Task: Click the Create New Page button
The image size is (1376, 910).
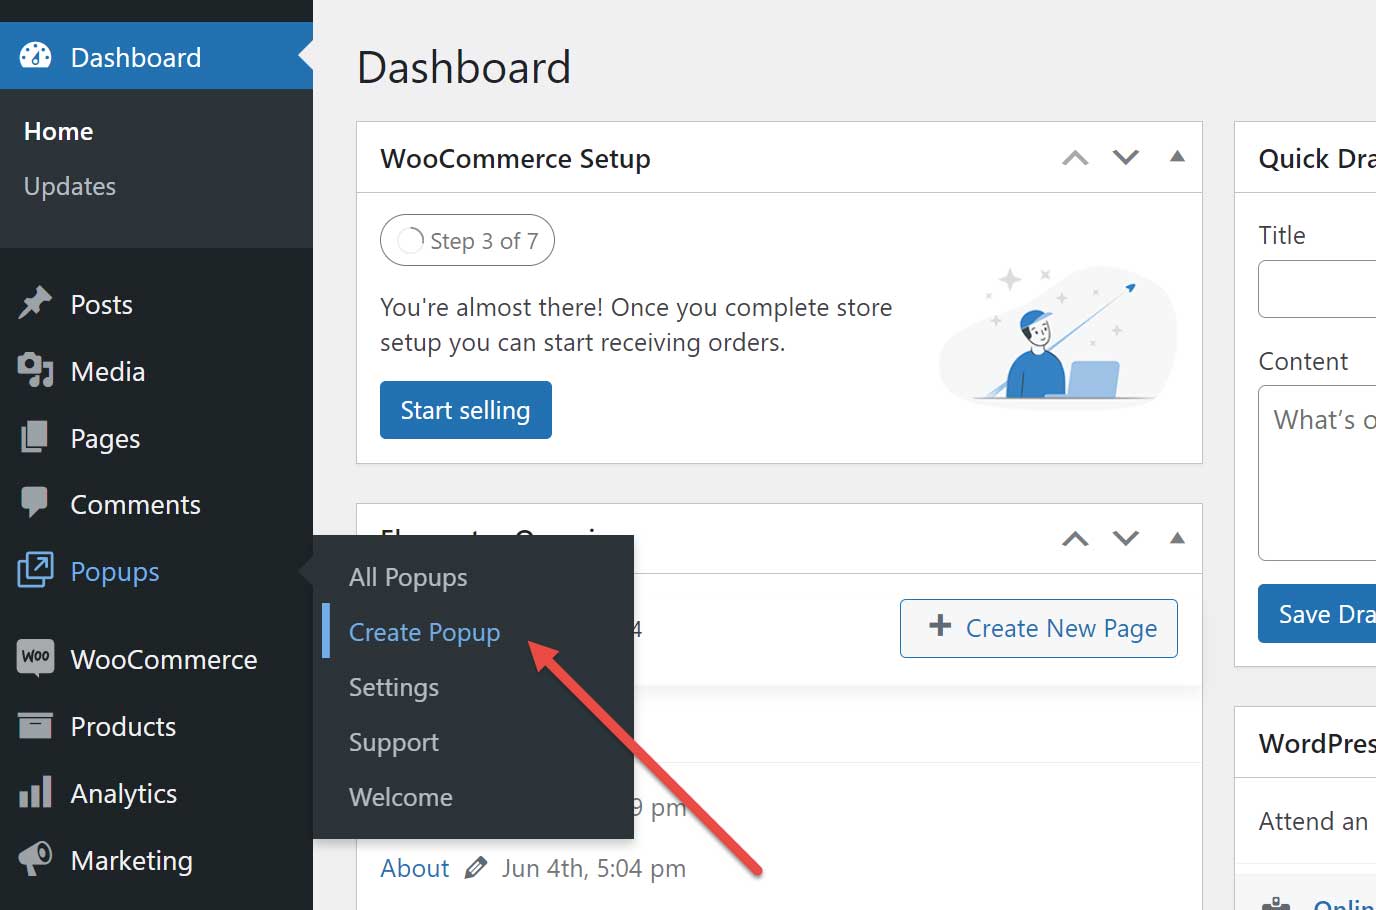Action: coord(1039,628)
